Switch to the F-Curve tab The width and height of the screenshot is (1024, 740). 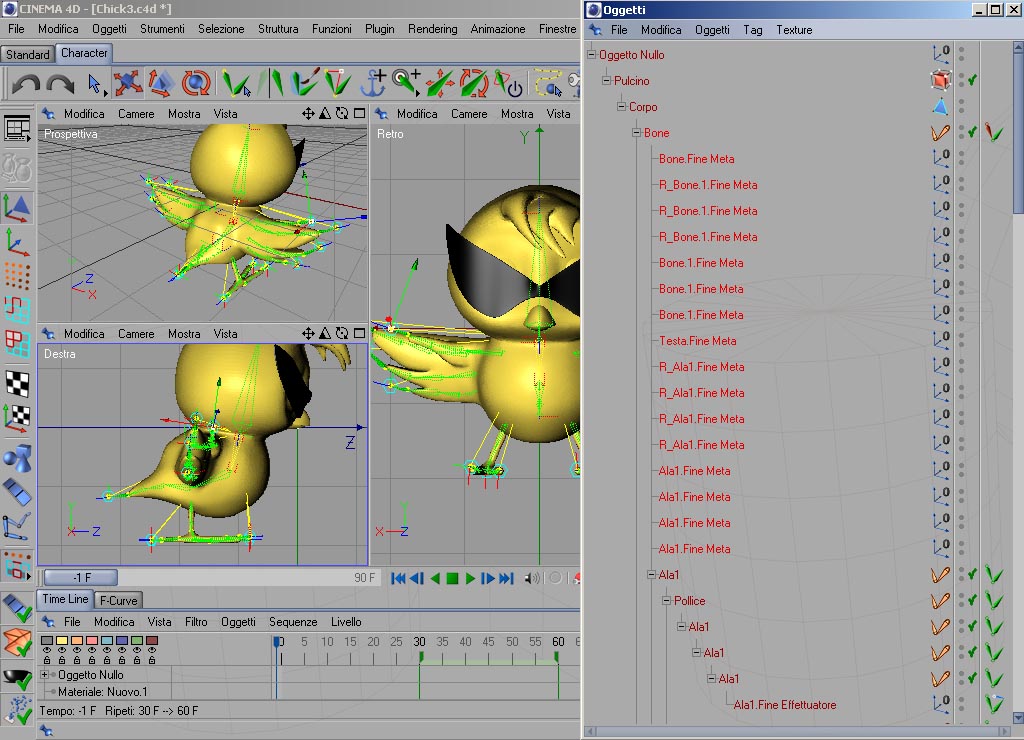(x=119, y=600)
